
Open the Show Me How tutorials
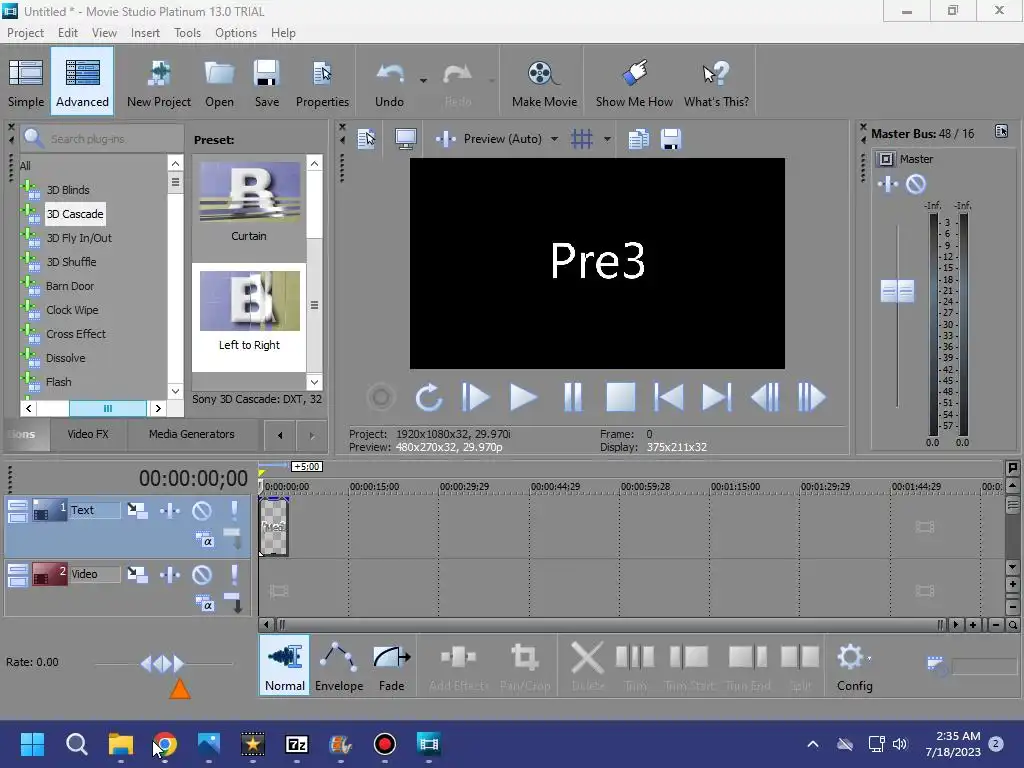pyautogui.click(x=634, y=82)
